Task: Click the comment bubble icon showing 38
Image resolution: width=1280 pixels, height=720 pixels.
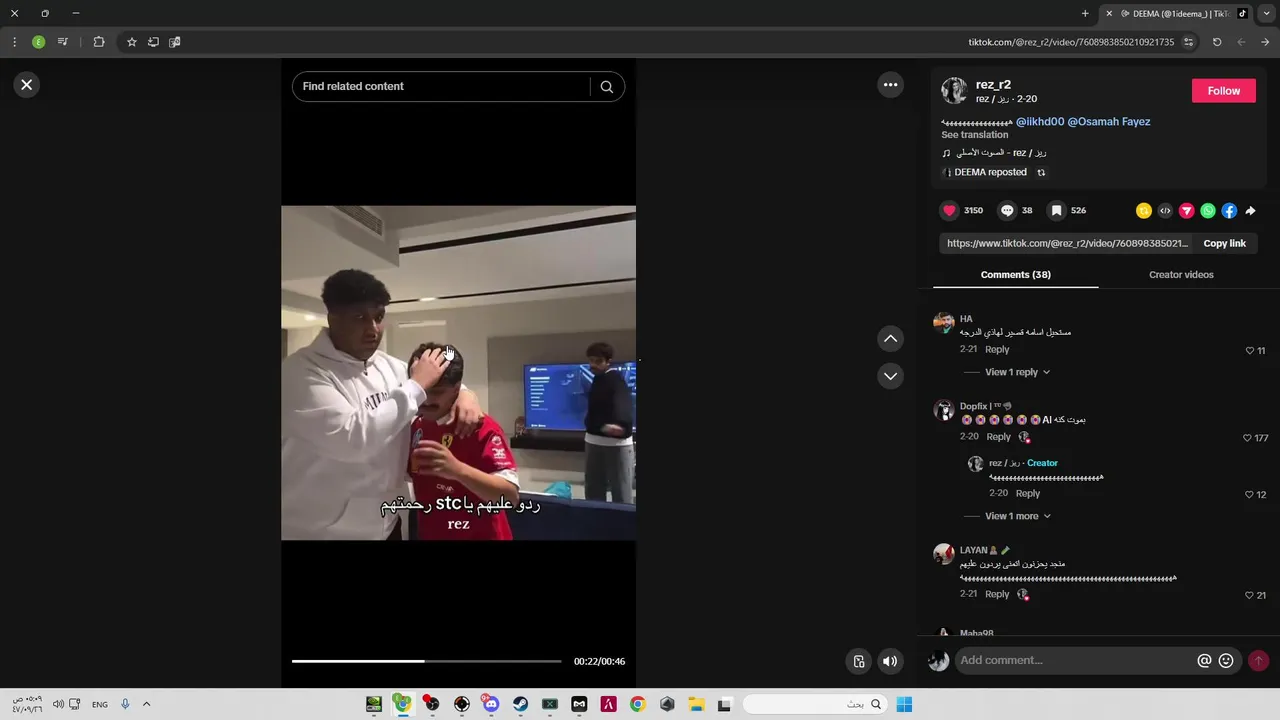Action: click(x=1007, y=211)
